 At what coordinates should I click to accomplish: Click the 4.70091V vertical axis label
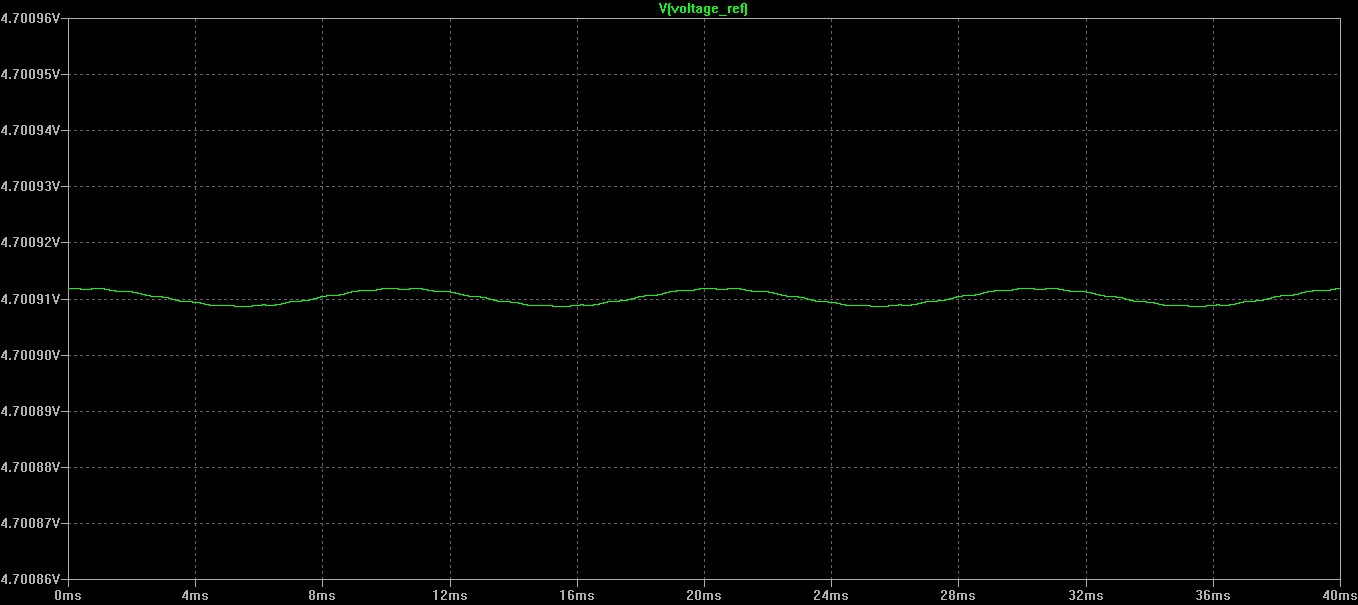pyautogui.click(x=30, y=299)
